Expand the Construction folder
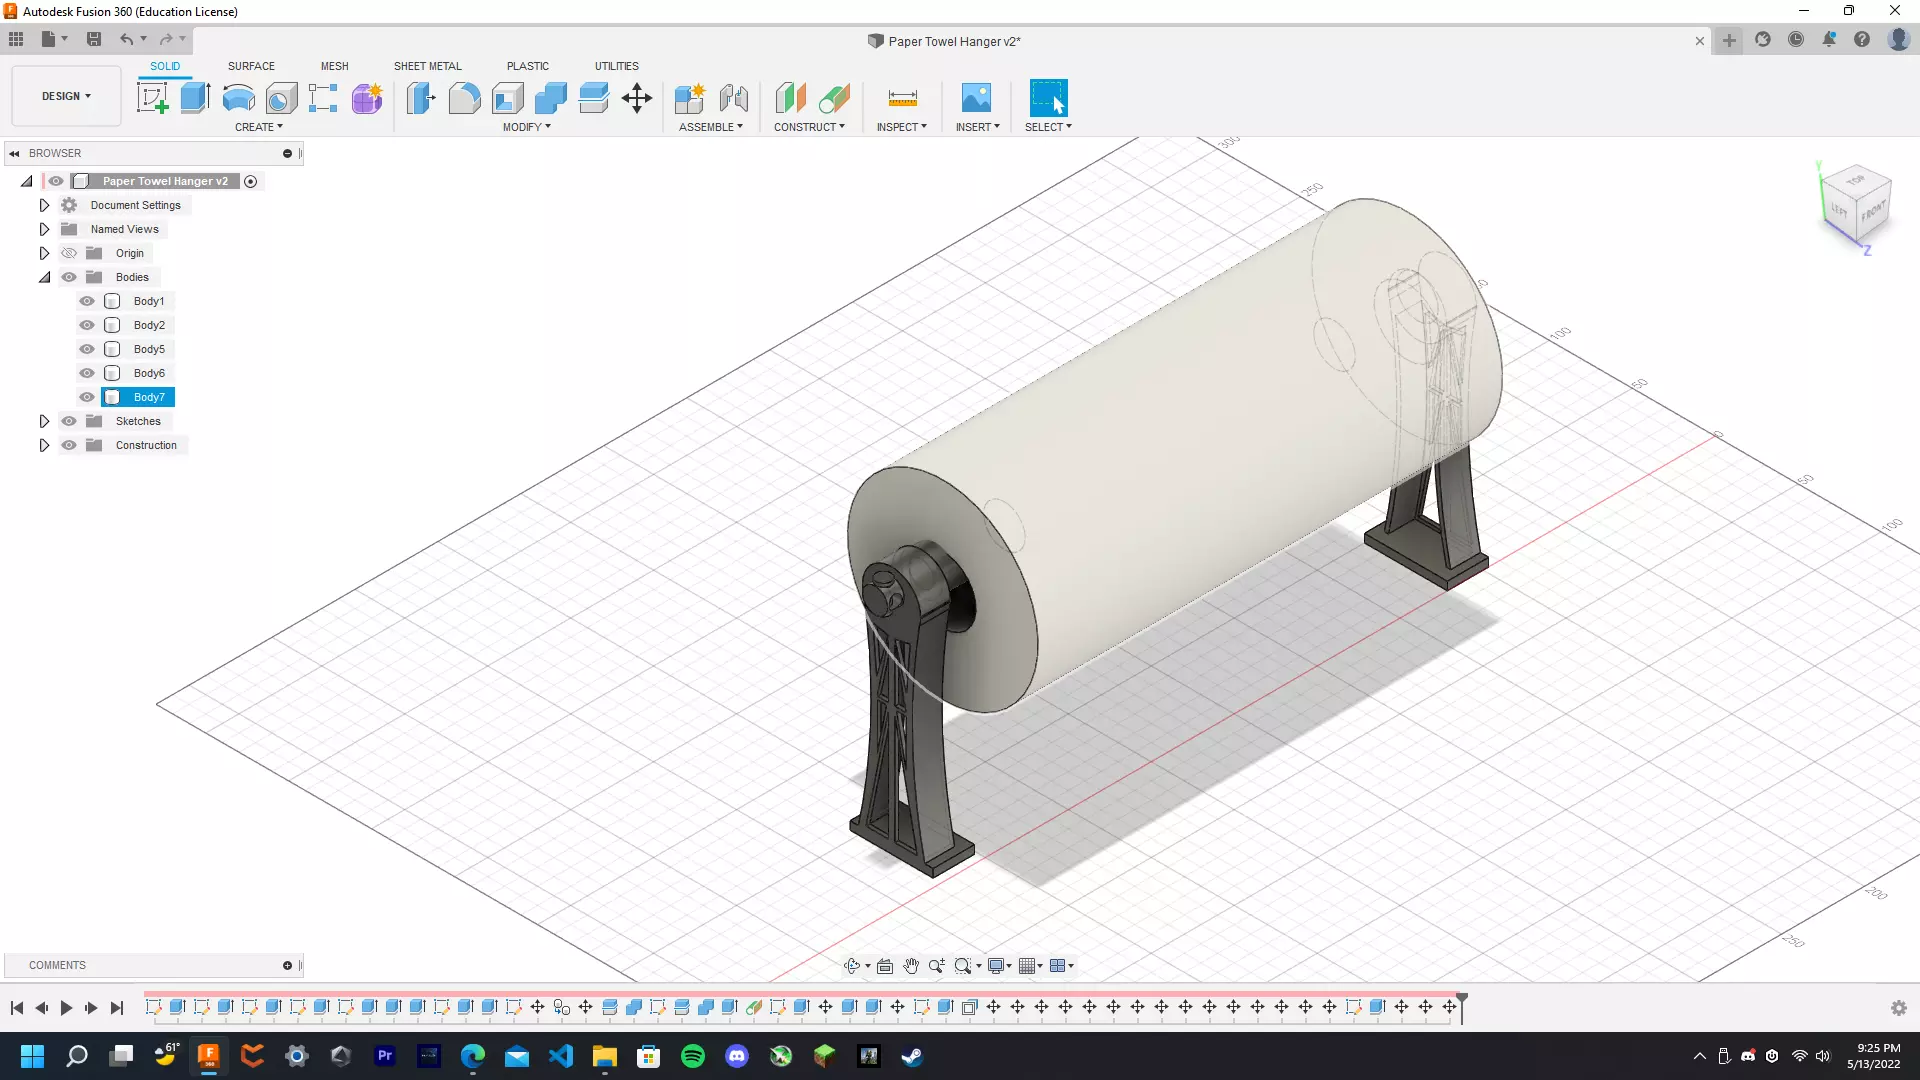 [x=44, y=445]
